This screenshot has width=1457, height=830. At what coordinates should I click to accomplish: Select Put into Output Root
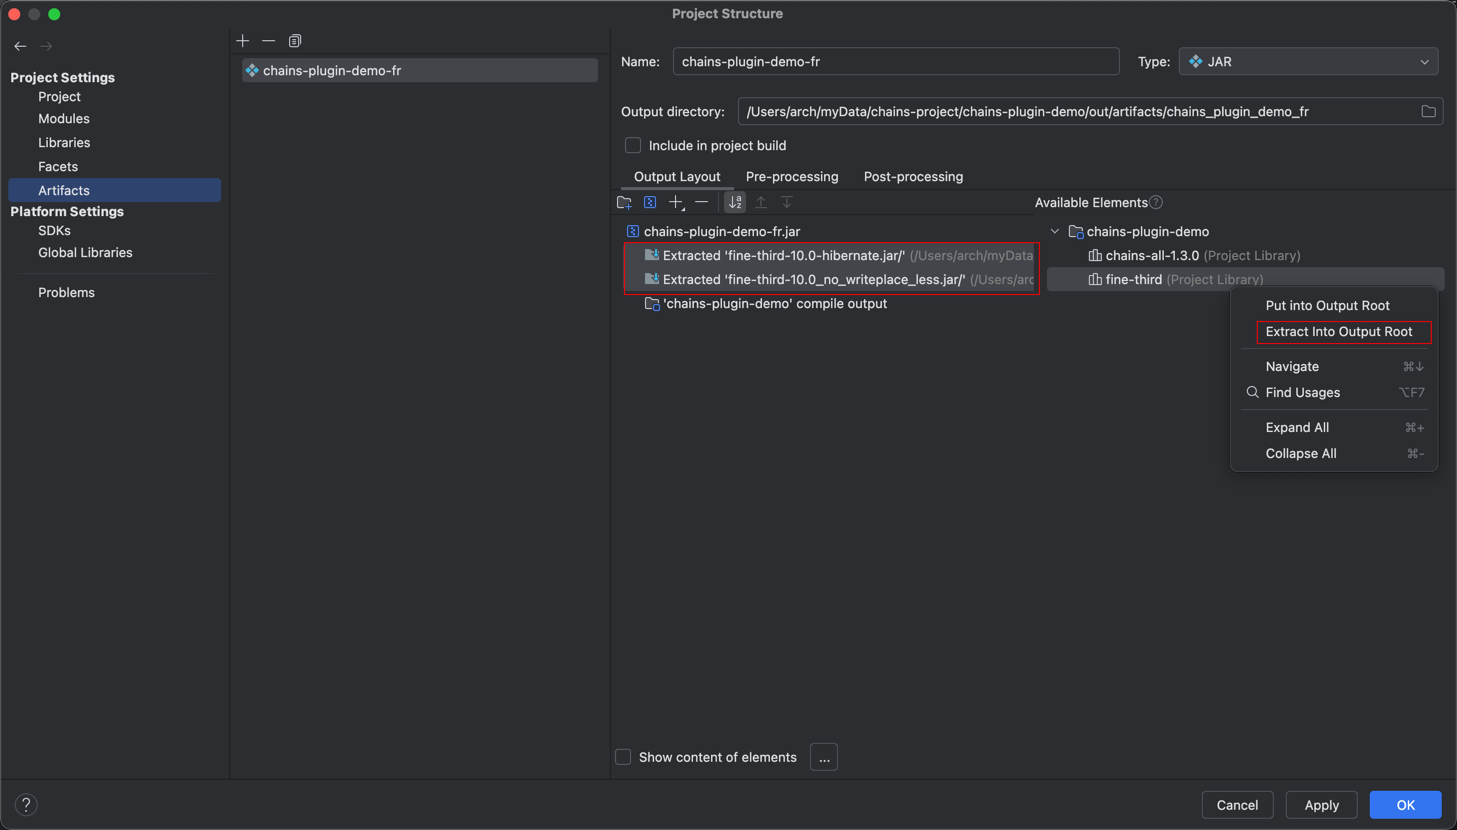click(1327, 306)
